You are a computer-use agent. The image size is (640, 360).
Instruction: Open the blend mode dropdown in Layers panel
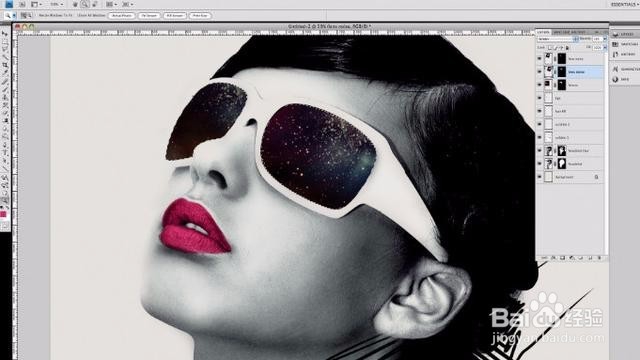558,39
